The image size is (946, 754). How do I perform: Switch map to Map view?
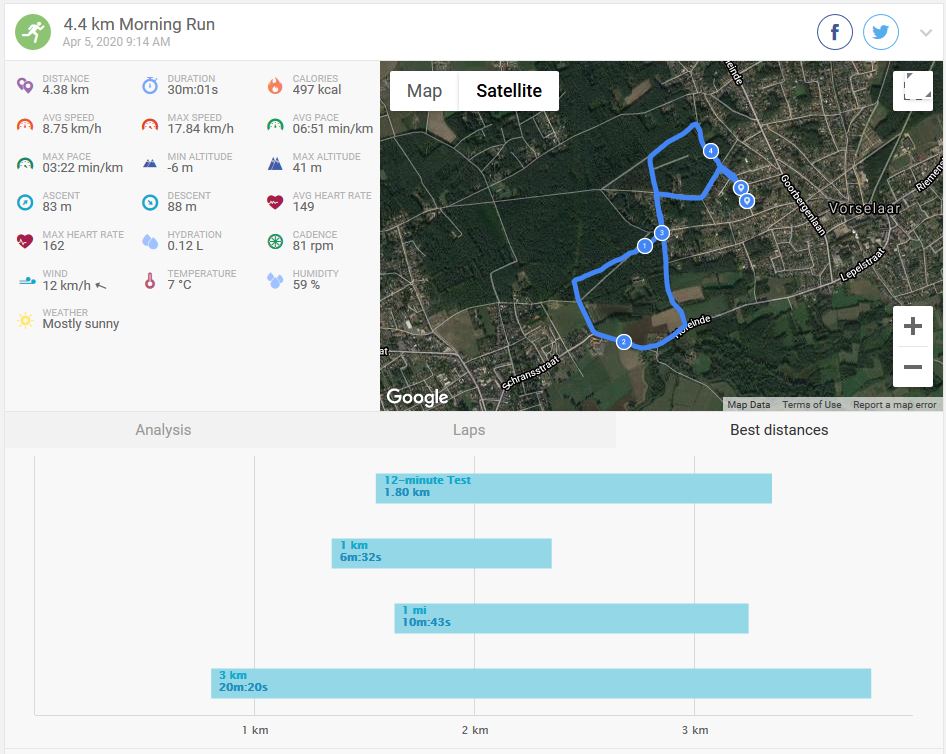coord(424,91)
